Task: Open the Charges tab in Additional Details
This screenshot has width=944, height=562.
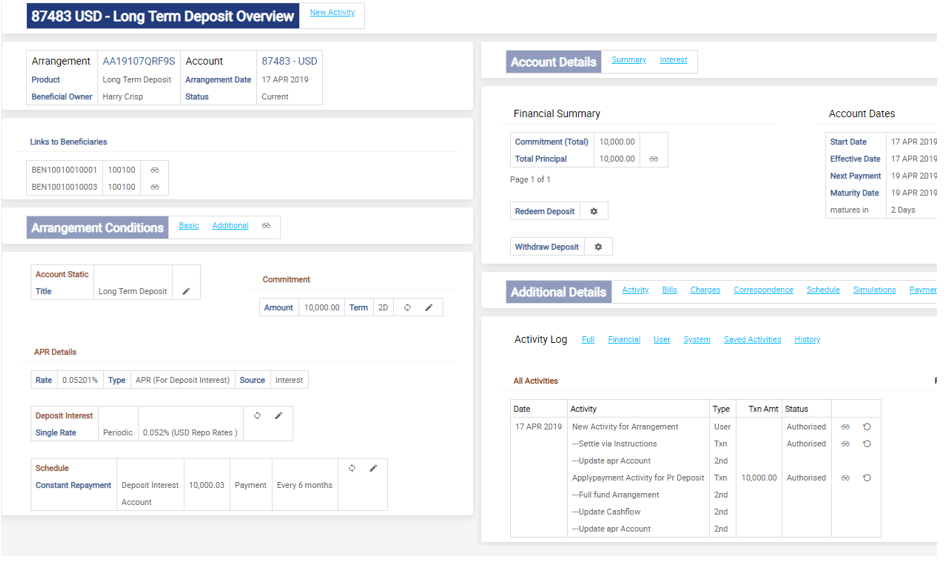Action: pos(705,290)
